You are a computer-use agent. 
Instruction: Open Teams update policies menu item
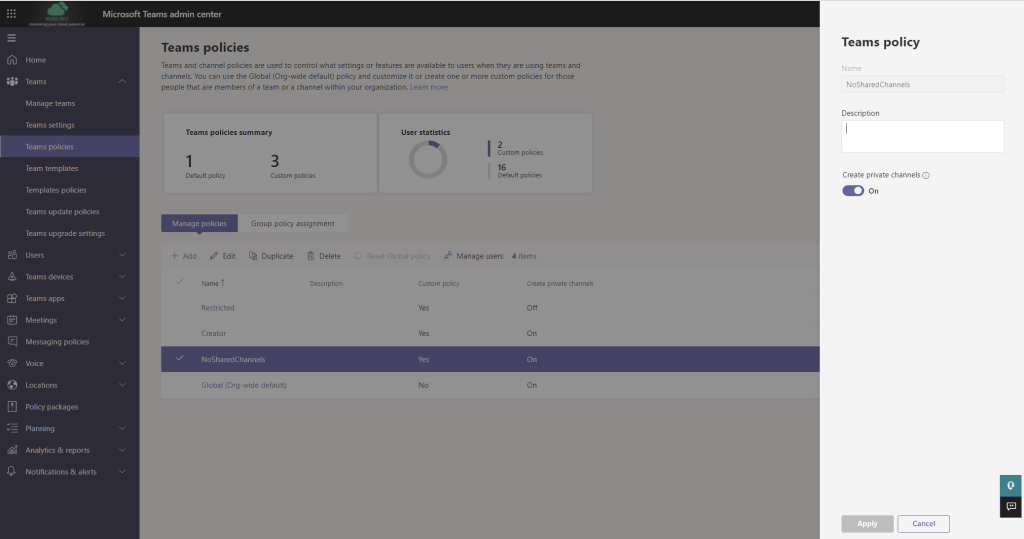(x=62, y=212)
